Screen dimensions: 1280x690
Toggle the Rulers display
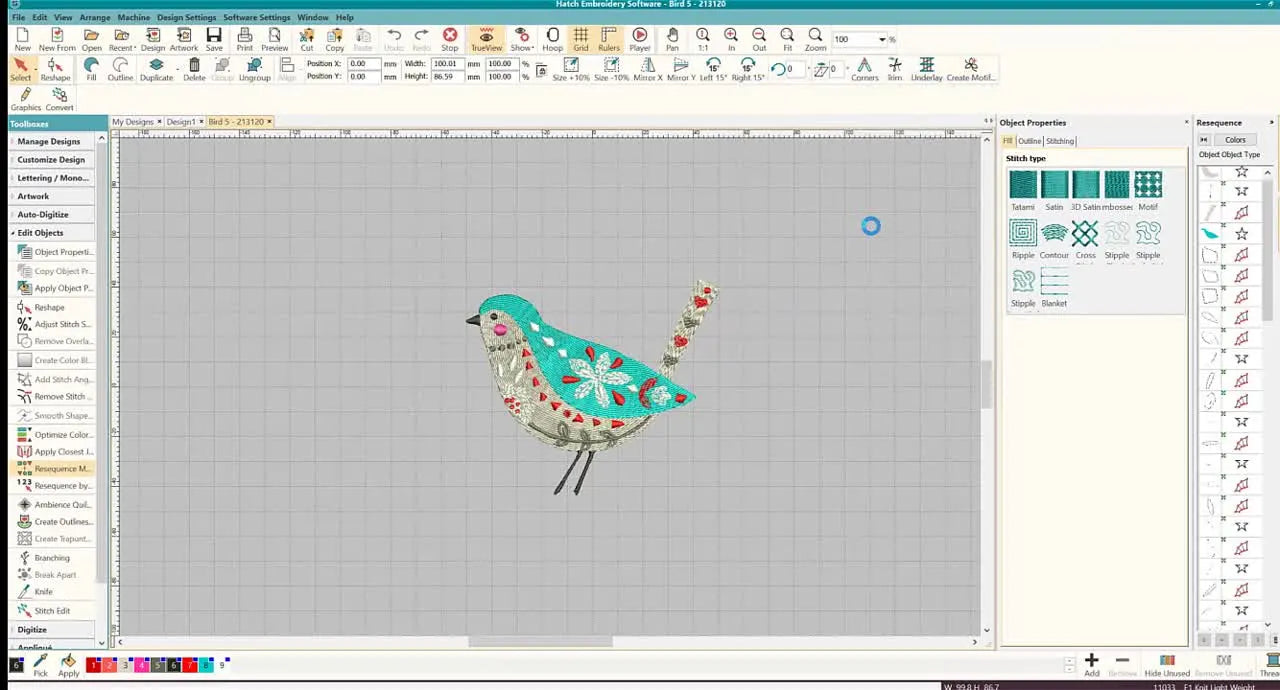click(x=608, y=39)
